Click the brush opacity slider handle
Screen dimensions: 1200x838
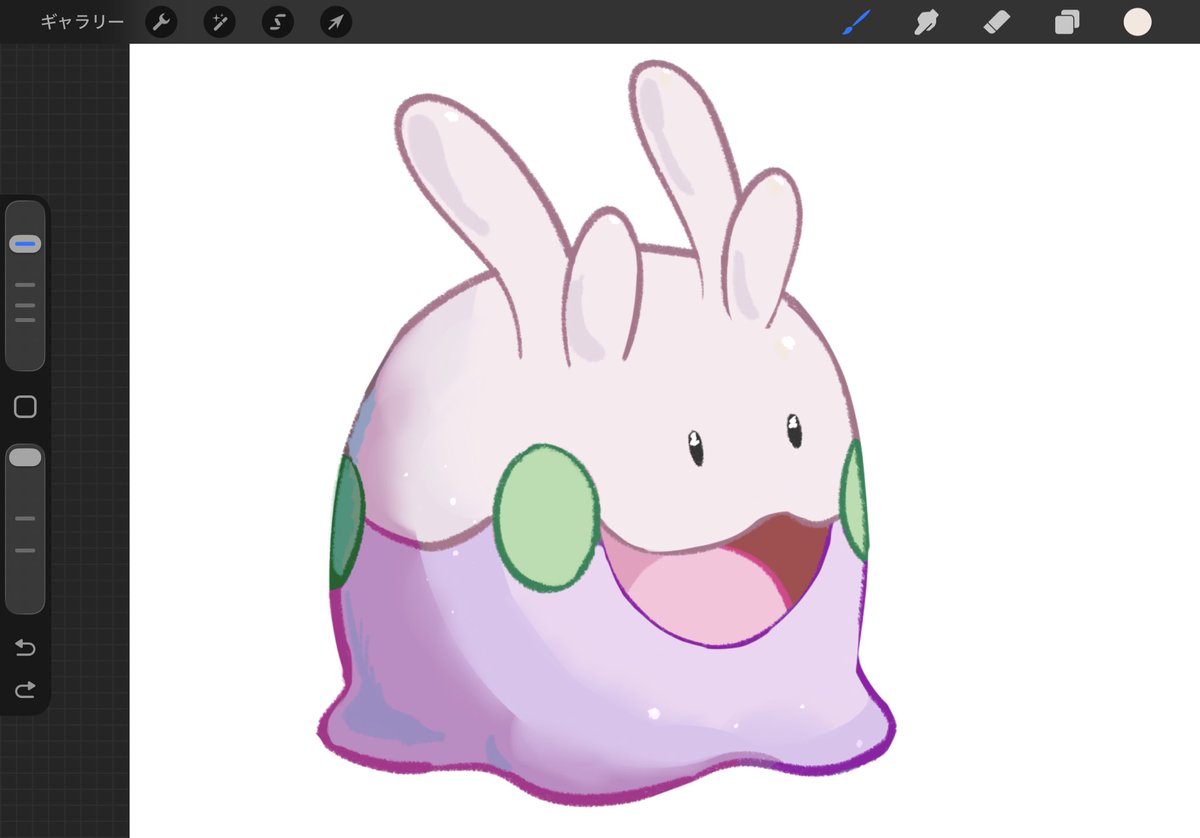coord(25,457)
